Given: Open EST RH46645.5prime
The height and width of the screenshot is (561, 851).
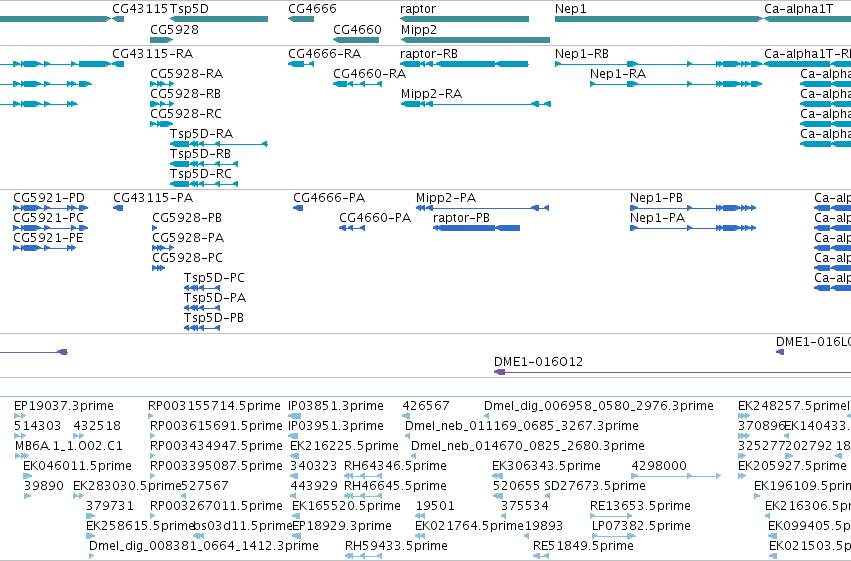Looking at the screenshot, I should tap(395, 487).
